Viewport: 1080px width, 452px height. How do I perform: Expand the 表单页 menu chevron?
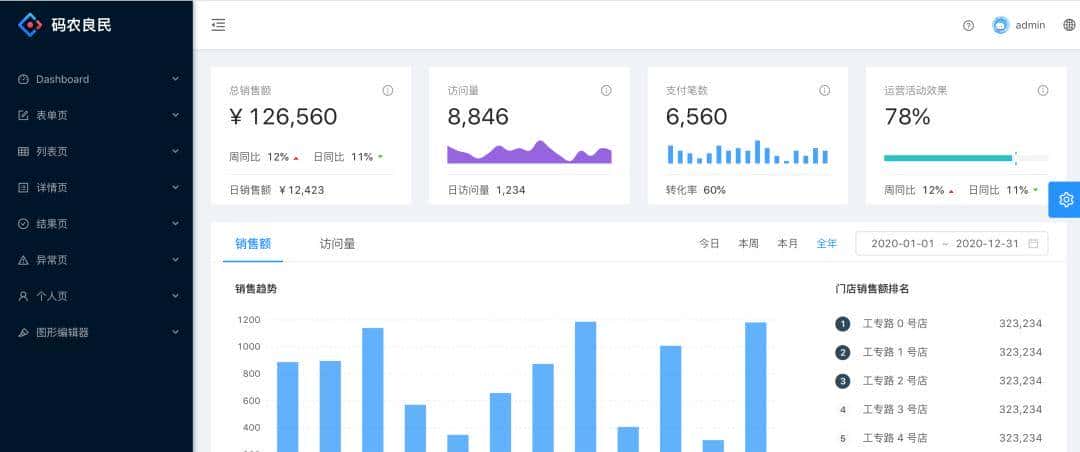click(176, 115)
